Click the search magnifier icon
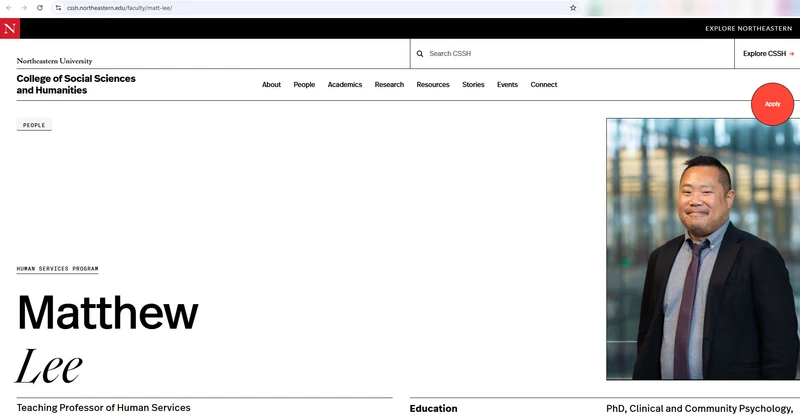 420,54
